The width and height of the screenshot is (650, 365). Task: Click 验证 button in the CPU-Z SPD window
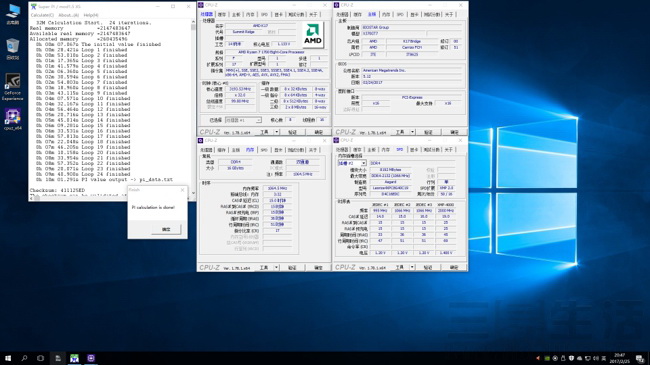click(x=428, y=267)
